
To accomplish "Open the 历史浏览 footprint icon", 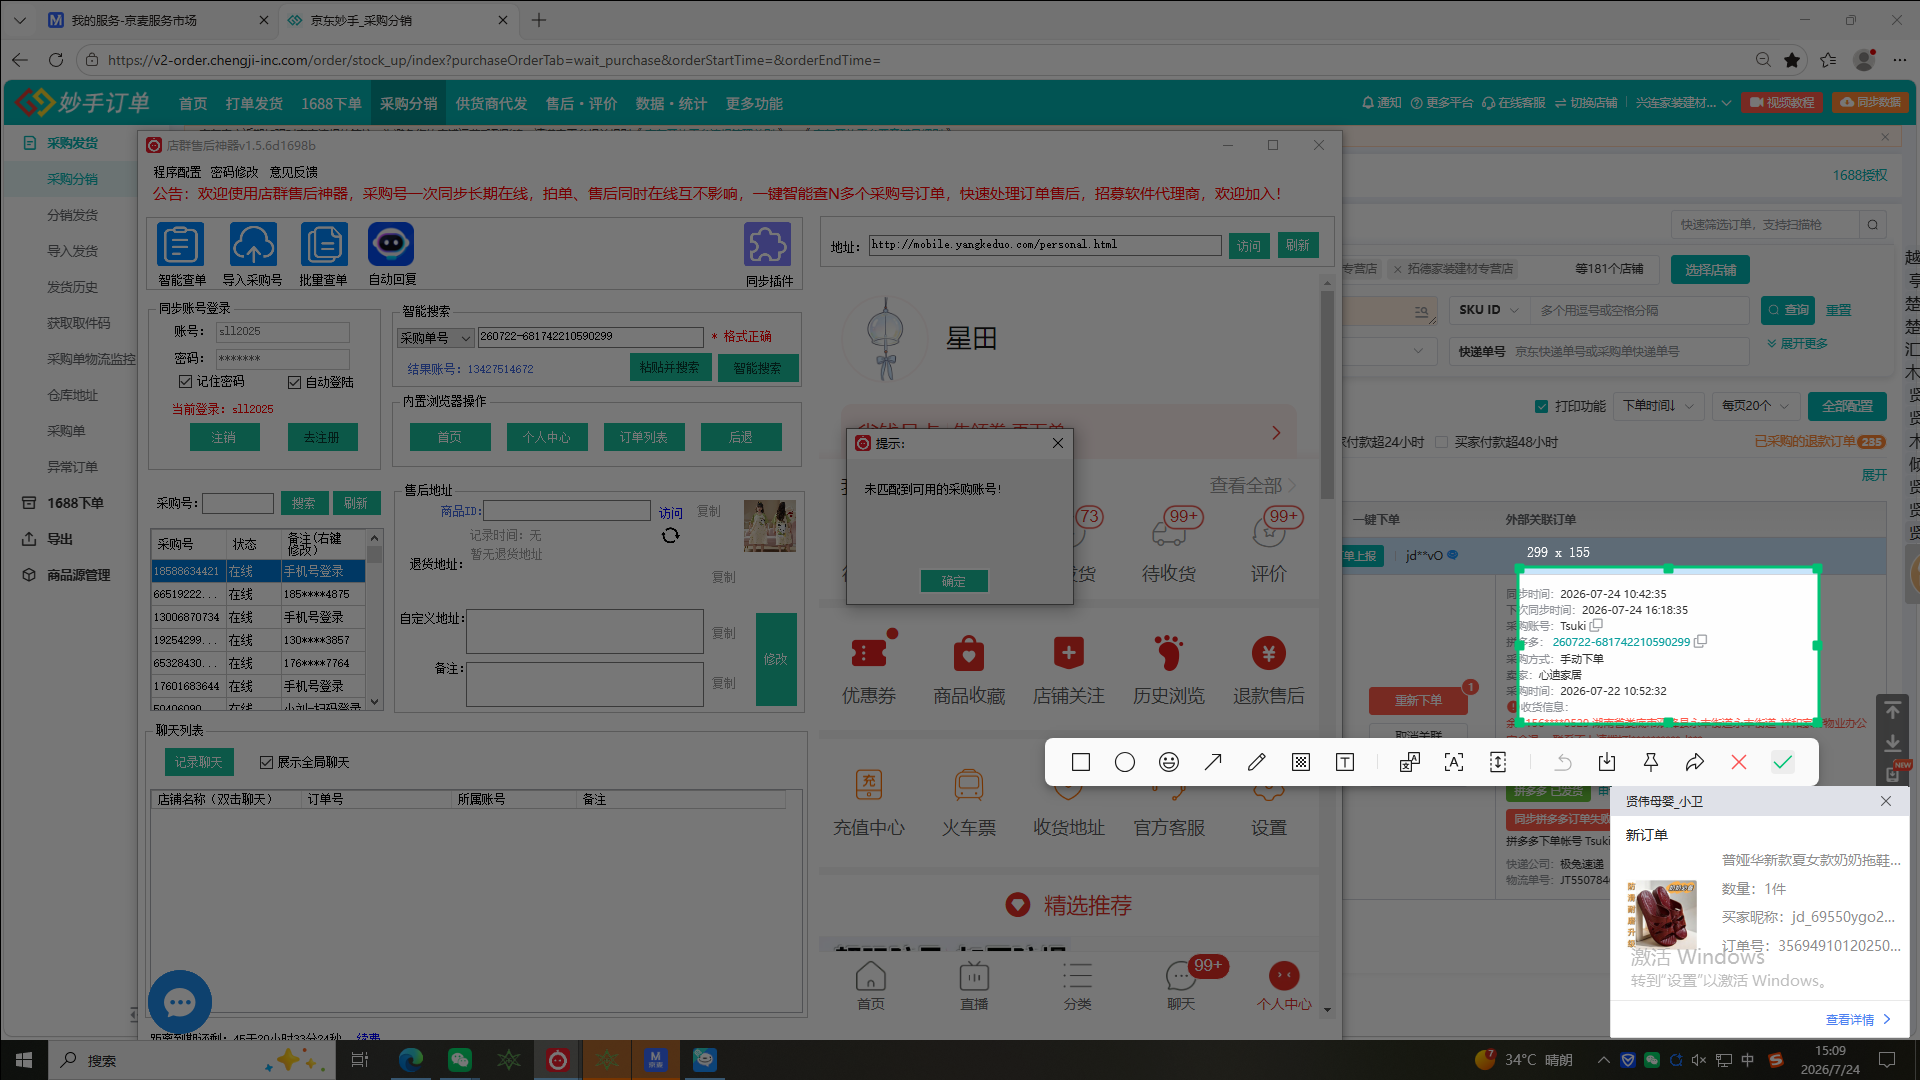I will [1169, 654].
